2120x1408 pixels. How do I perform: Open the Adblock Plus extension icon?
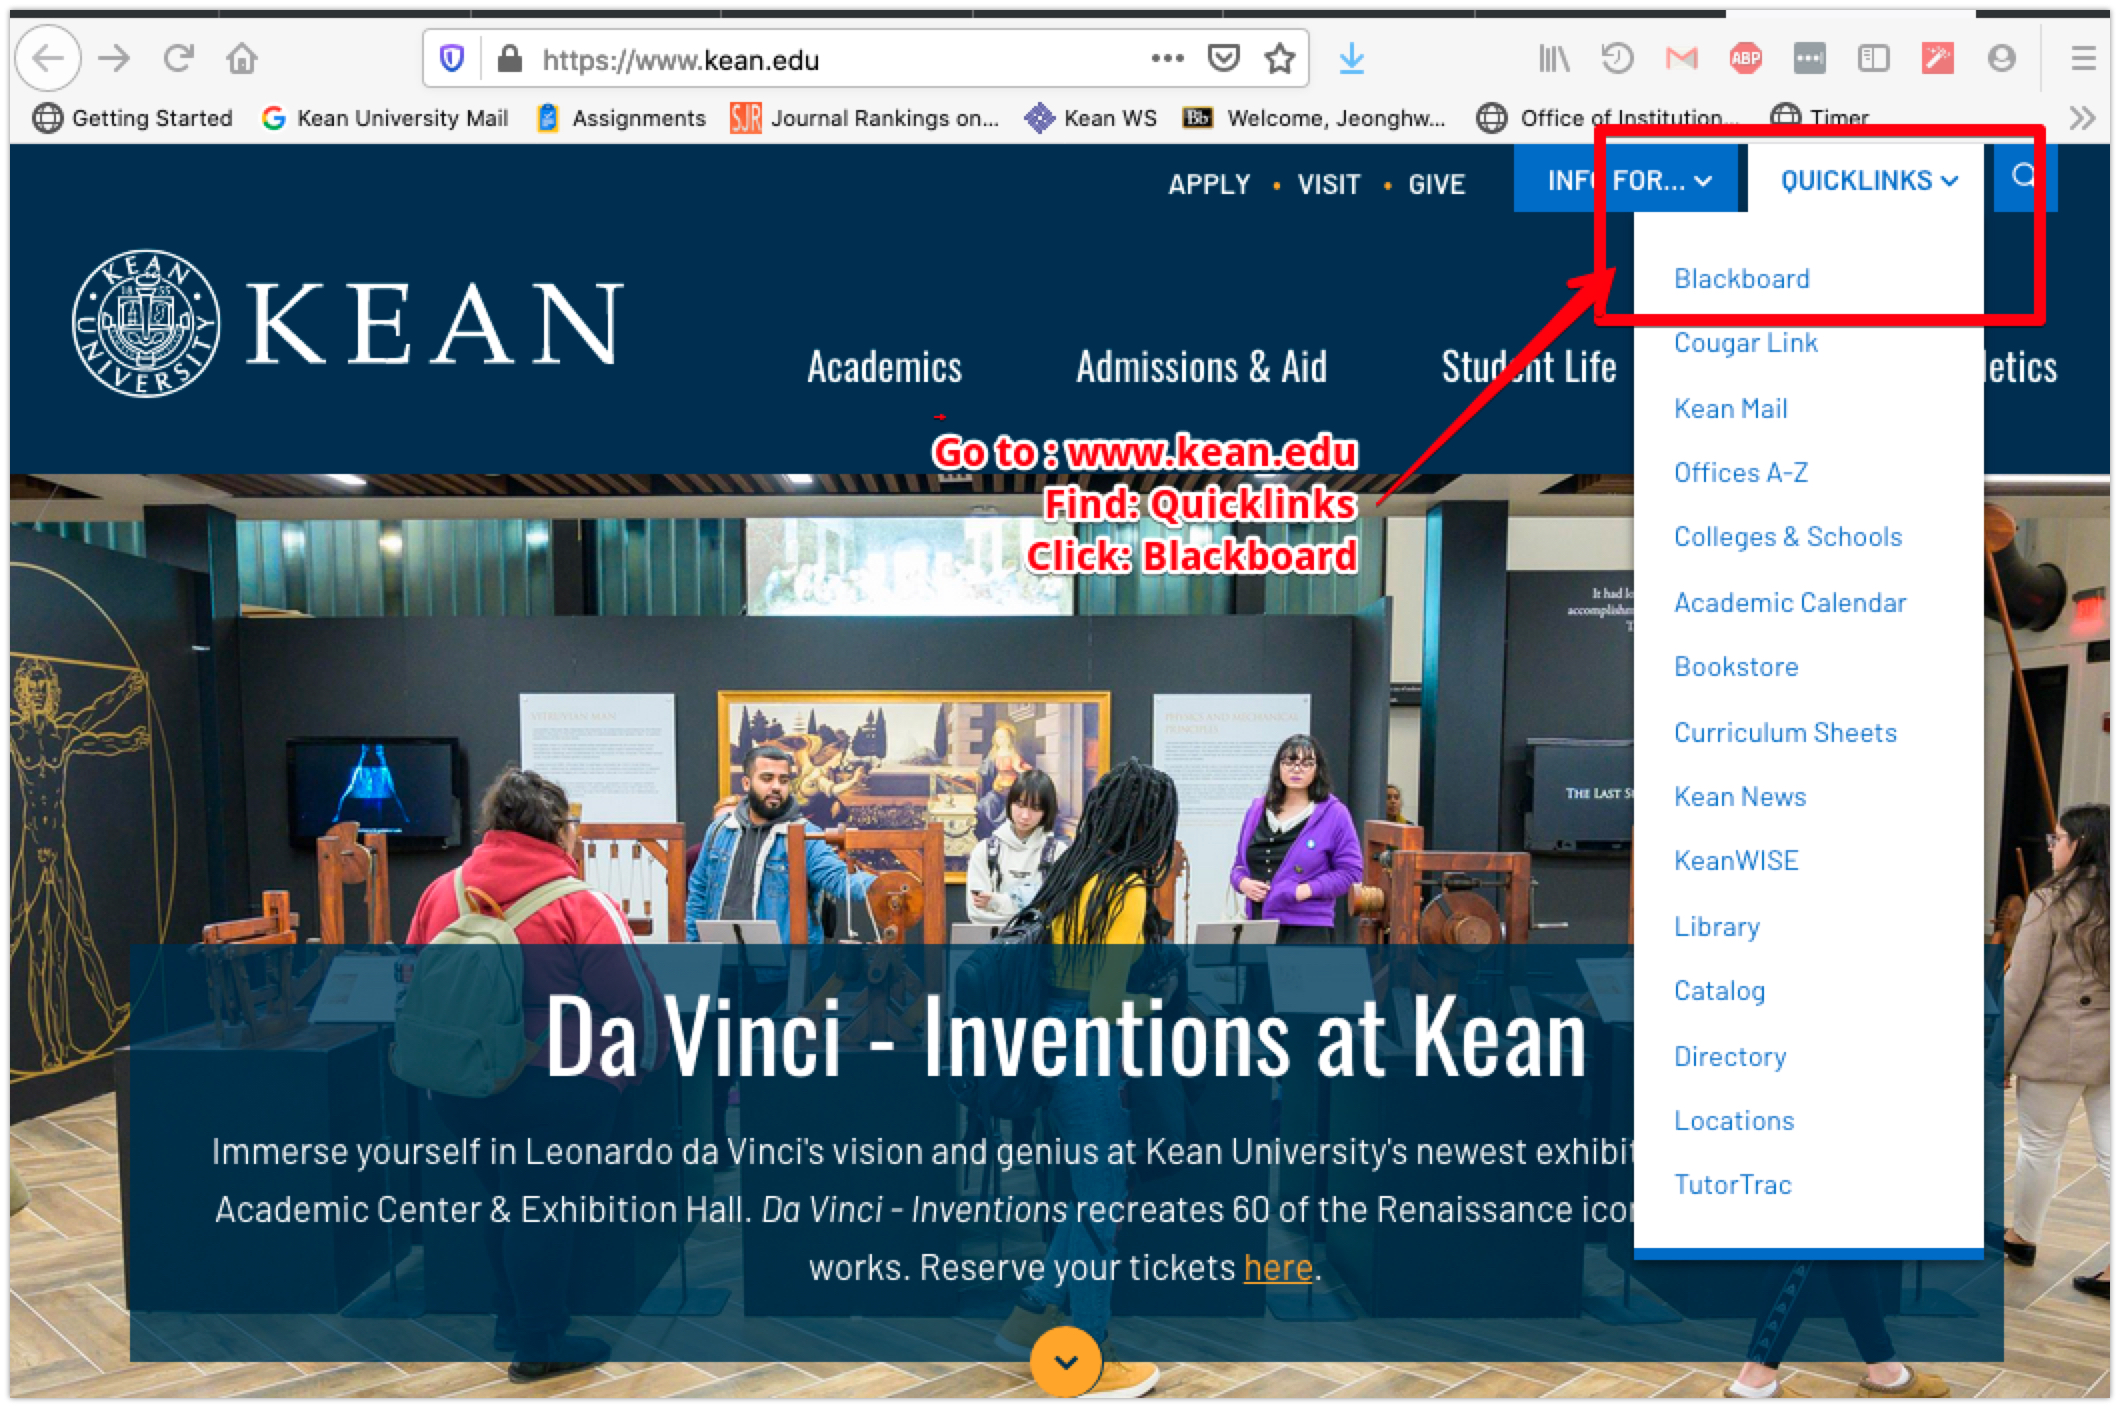point(1746,59)
